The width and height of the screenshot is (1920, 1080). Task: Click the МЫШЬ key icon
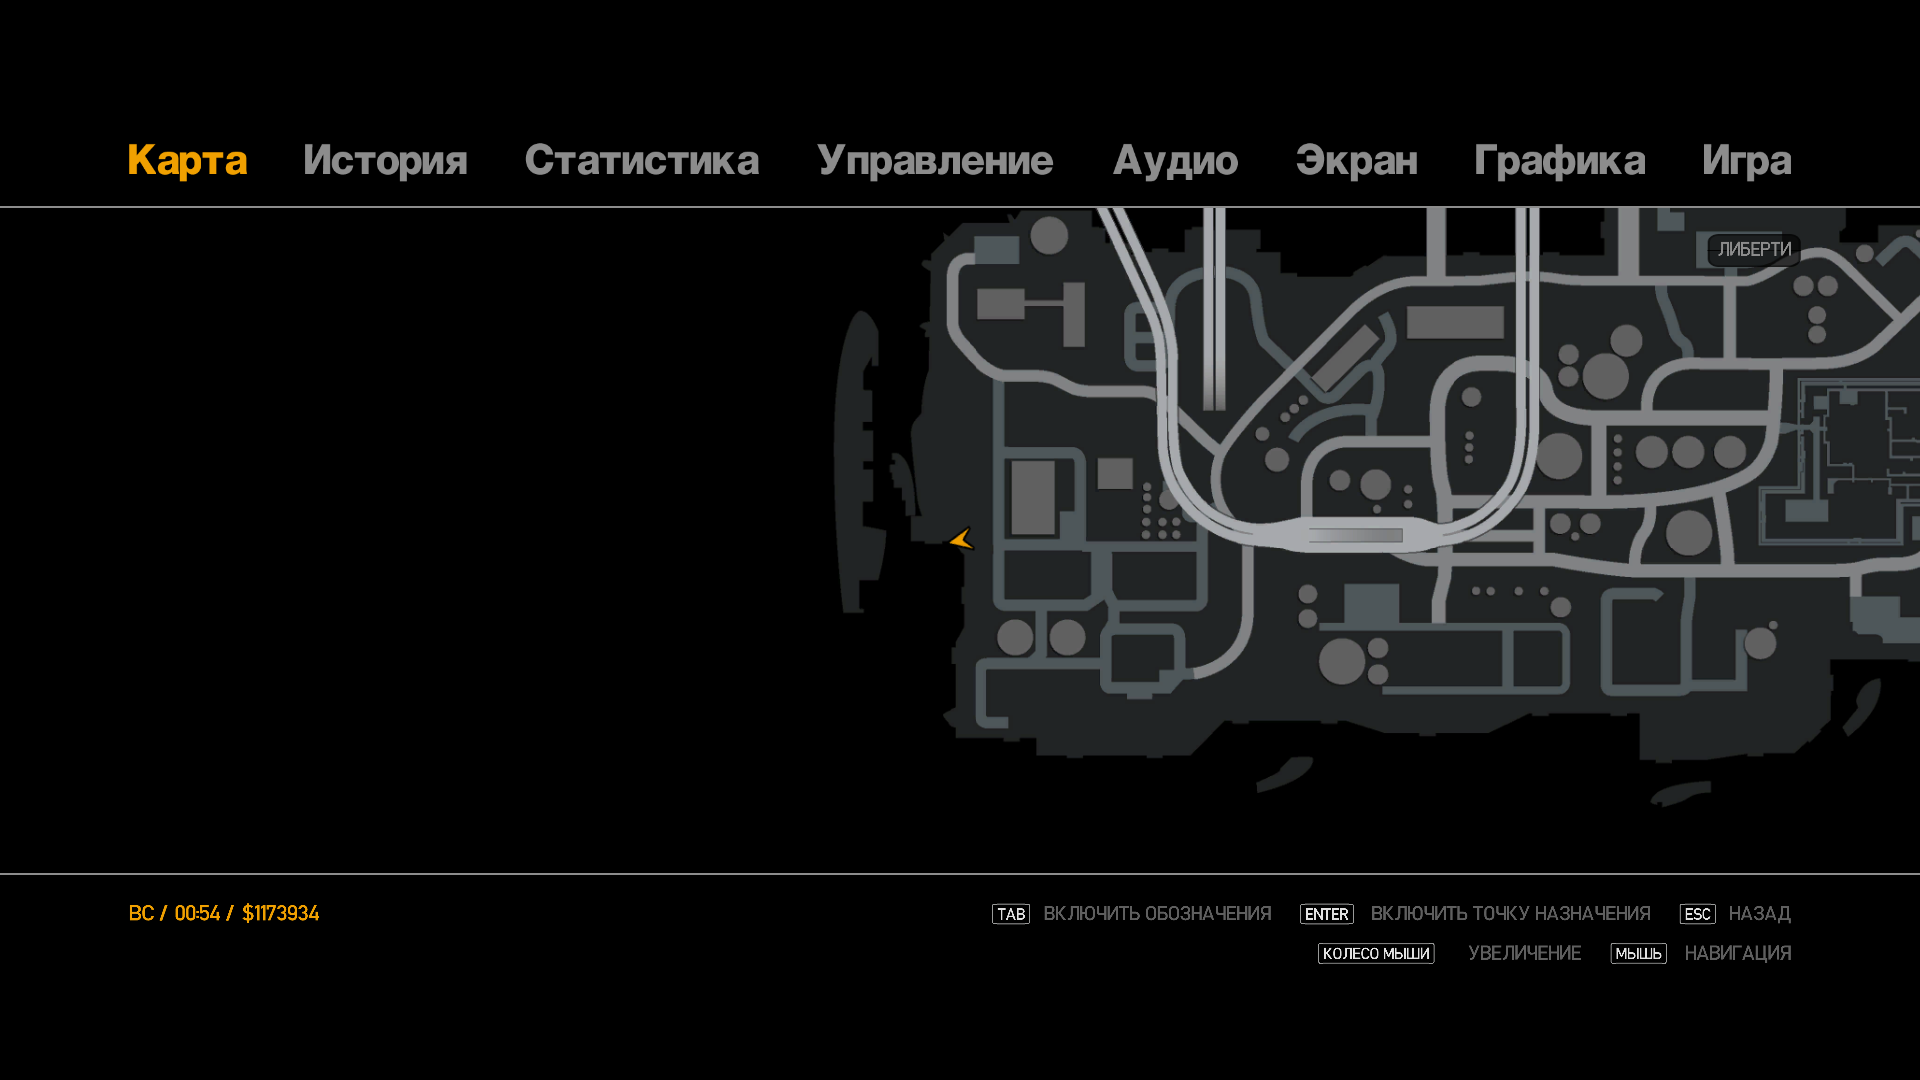tap(1638, 953)
